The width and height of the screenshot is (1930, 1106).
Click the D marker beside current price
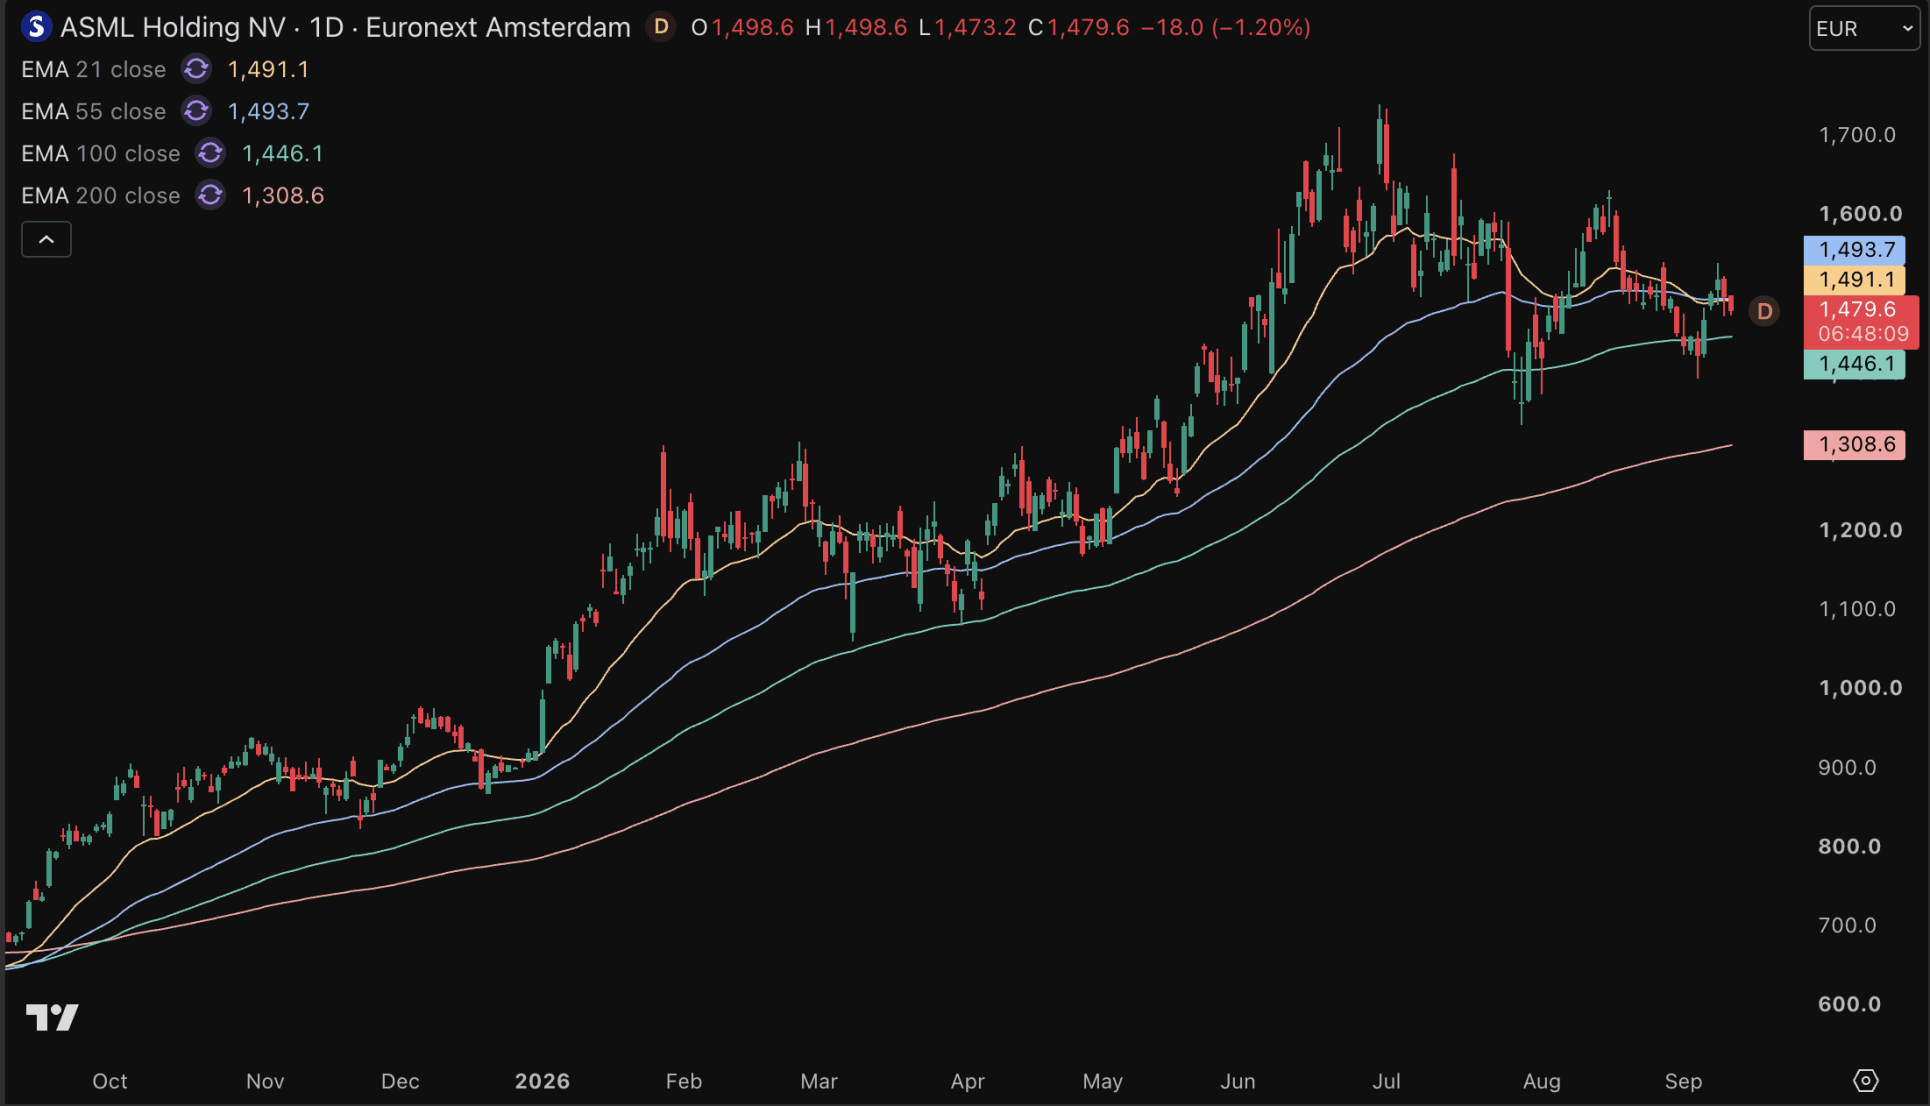[x=1765, y=312]
